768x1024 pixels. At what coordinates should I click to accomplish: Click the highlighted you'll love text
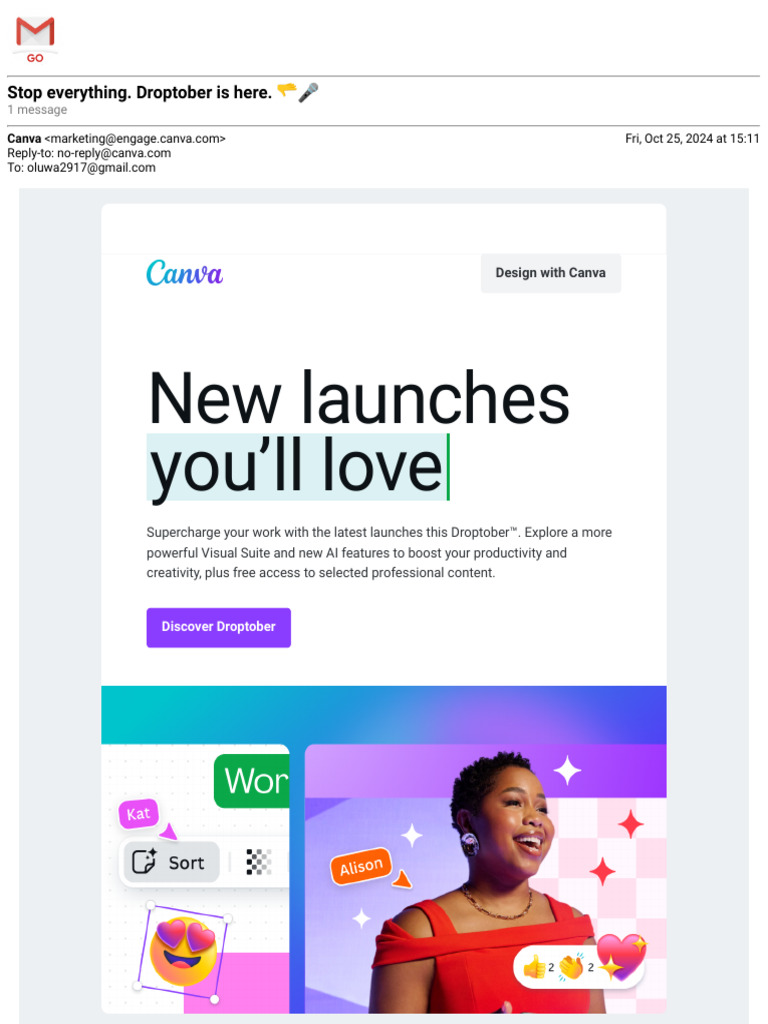click(x=296, y=466)
